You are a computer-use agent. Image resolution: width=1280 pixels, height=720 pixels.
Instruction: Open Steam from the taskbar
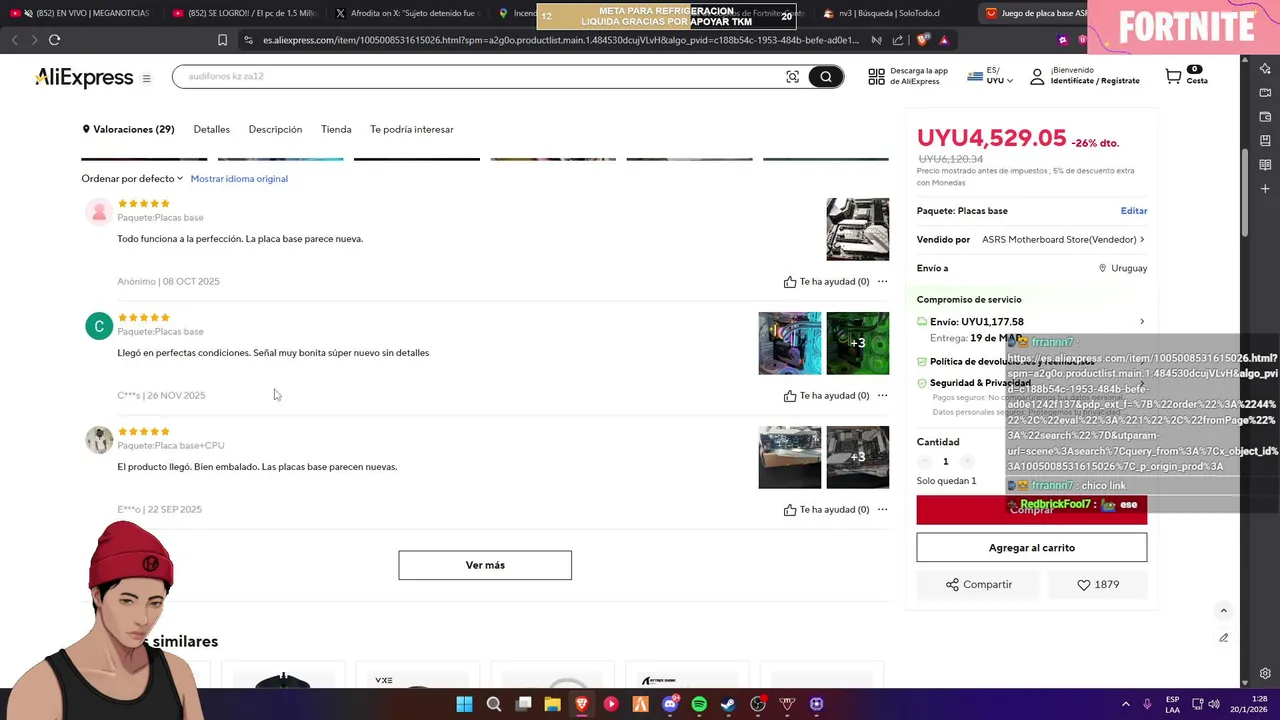point(728,704)
